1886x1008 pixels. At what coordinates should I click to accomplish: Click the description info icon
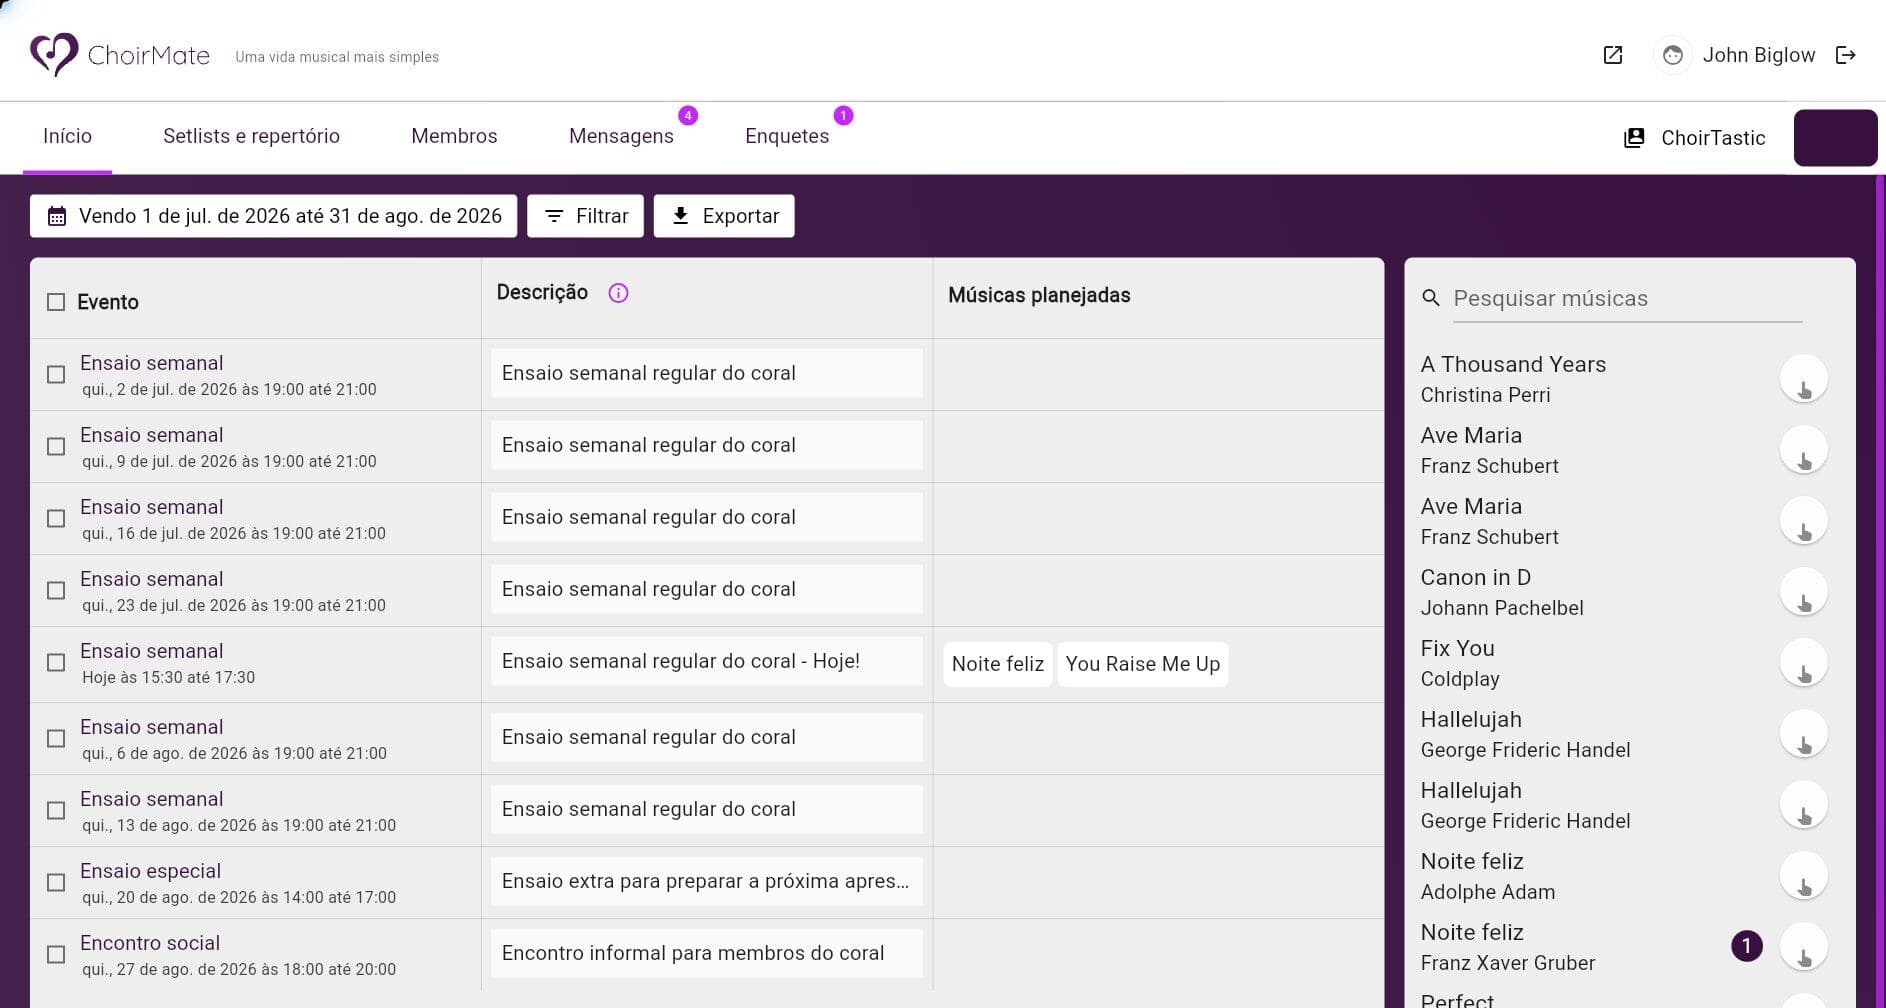pyautogui.click(x=618, y=293)
